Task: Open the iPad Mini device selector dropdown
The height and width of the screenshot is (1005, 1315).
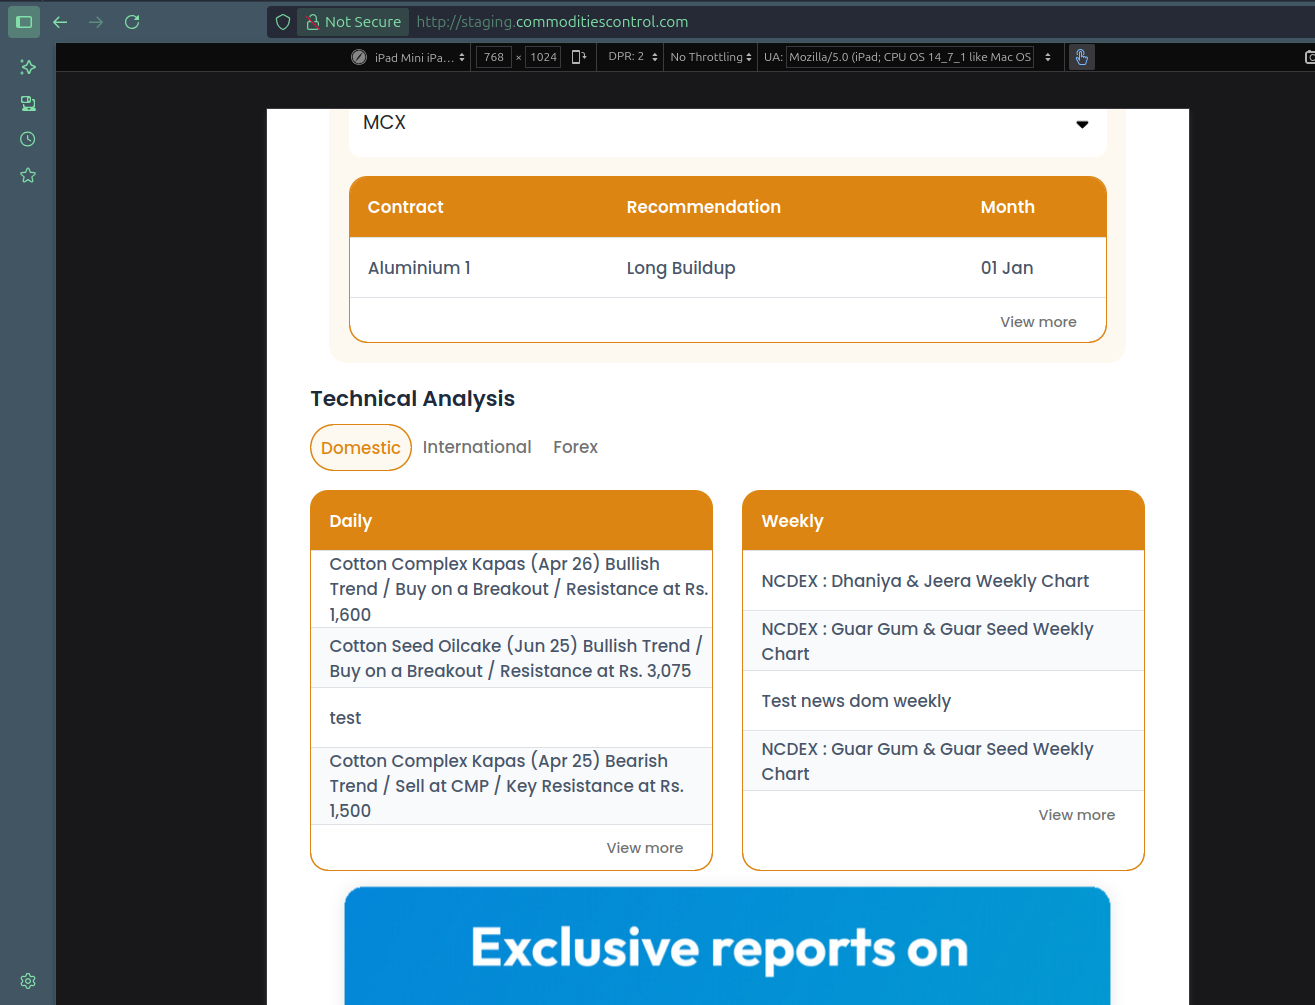Action: (409, 57)
